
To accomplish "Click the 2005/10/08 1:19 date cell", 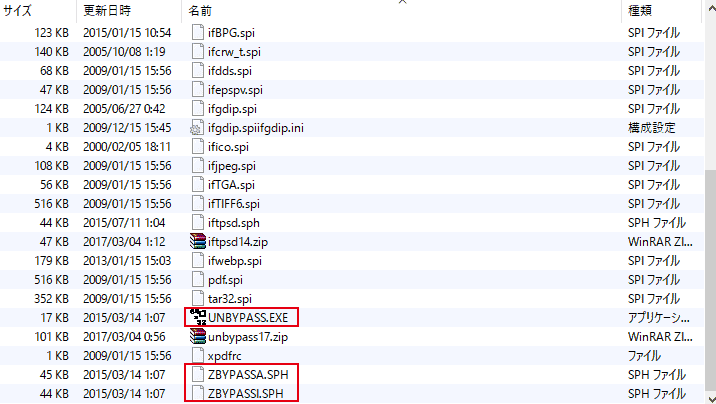I will pos(124,52).
